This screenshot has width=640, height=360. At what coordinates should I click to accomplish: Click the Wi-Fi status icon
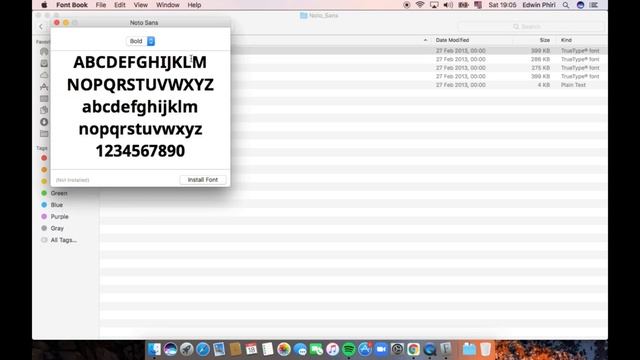pyautogui.click(x=420, y=5)
